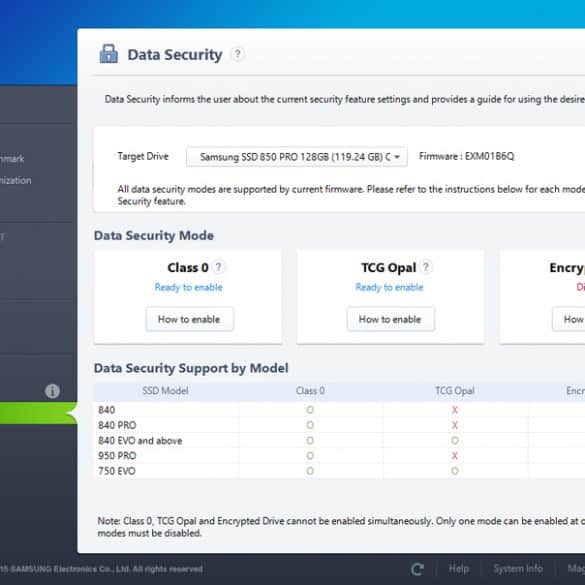
Task: Click How to enable under Class 0
Action: click(x=190, y=319)
